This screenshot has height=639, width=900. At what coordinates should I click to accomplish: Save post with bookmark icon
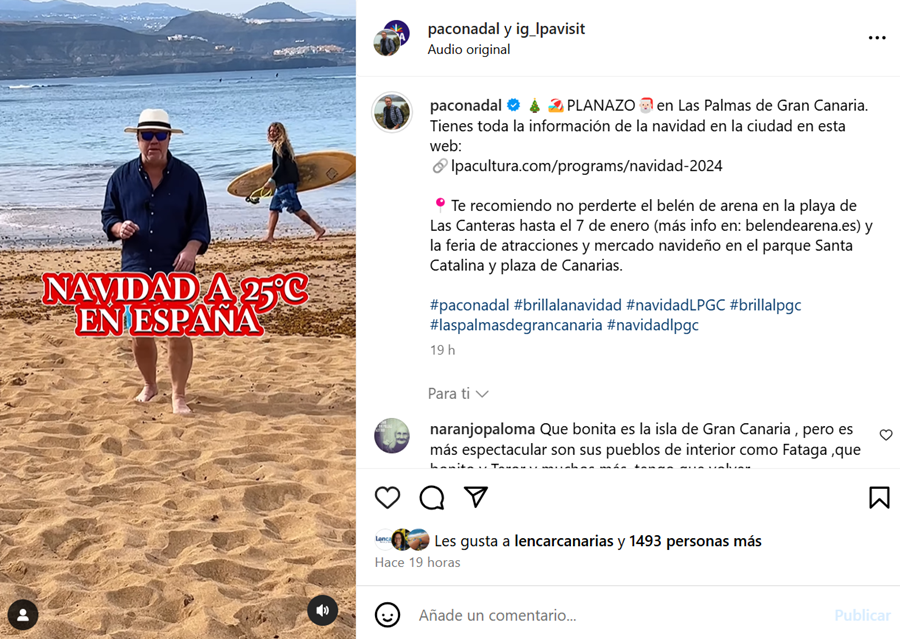(x=879, y=497)
